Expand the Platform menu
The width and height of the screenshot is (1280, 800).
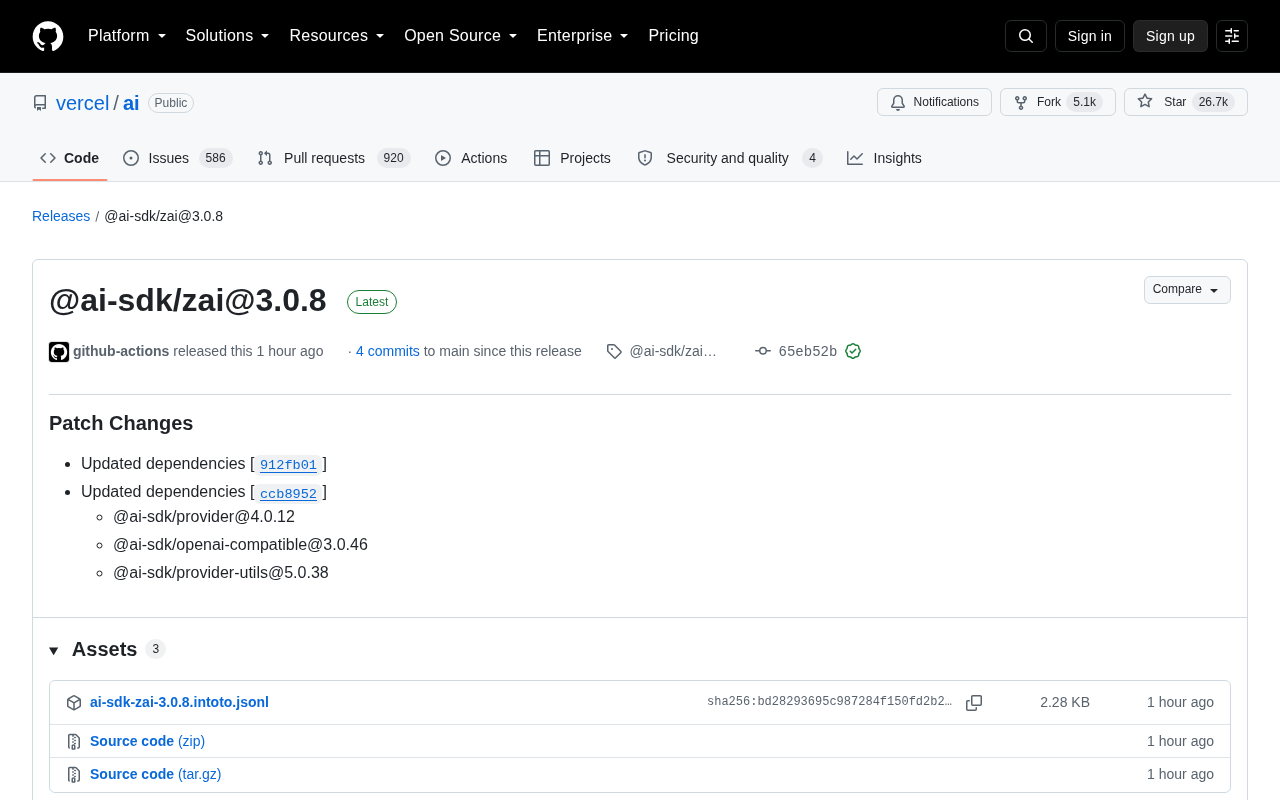coord(127,36)
